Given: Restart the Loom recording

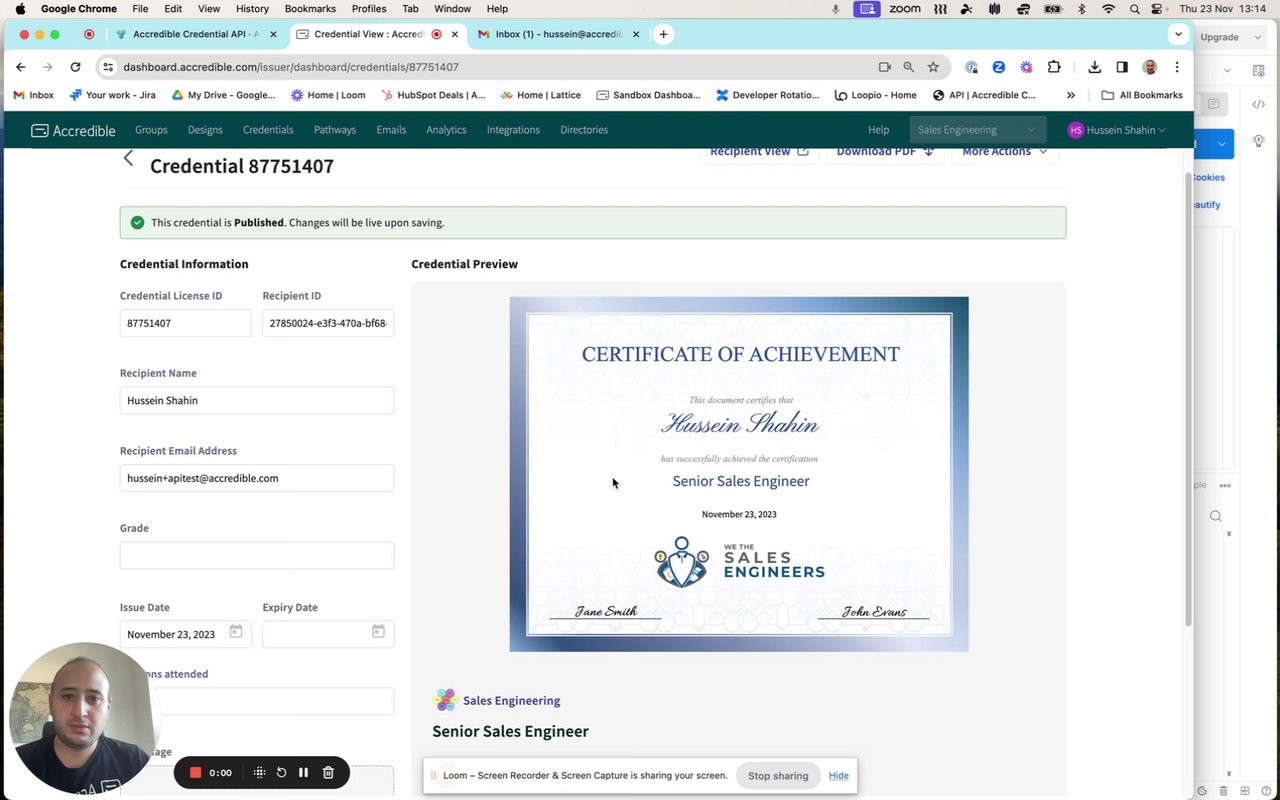Looking at the screenshot, I should tap(281, 772).
